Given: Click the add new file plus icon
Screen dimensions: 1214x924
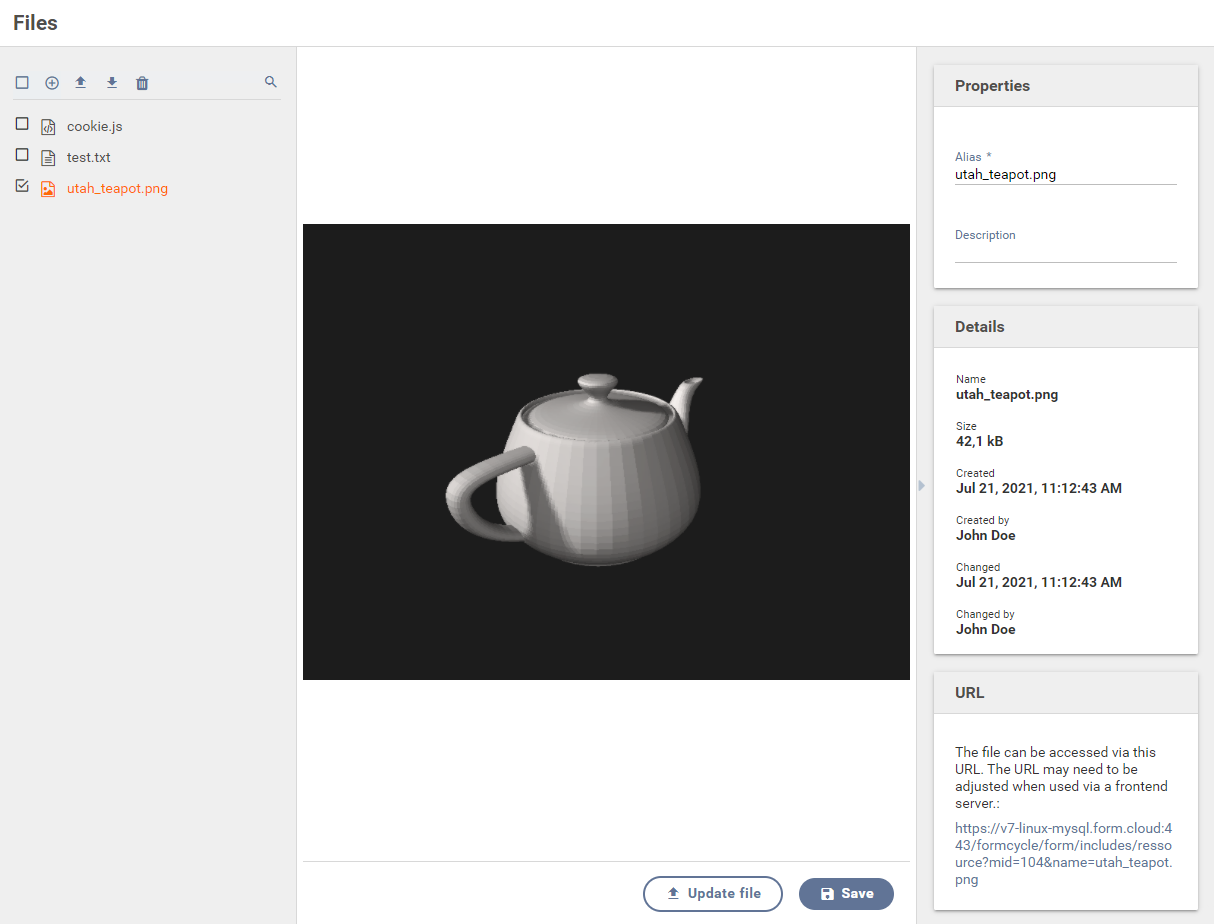Looking at the screenshot, I should click(x=52, y=83).
